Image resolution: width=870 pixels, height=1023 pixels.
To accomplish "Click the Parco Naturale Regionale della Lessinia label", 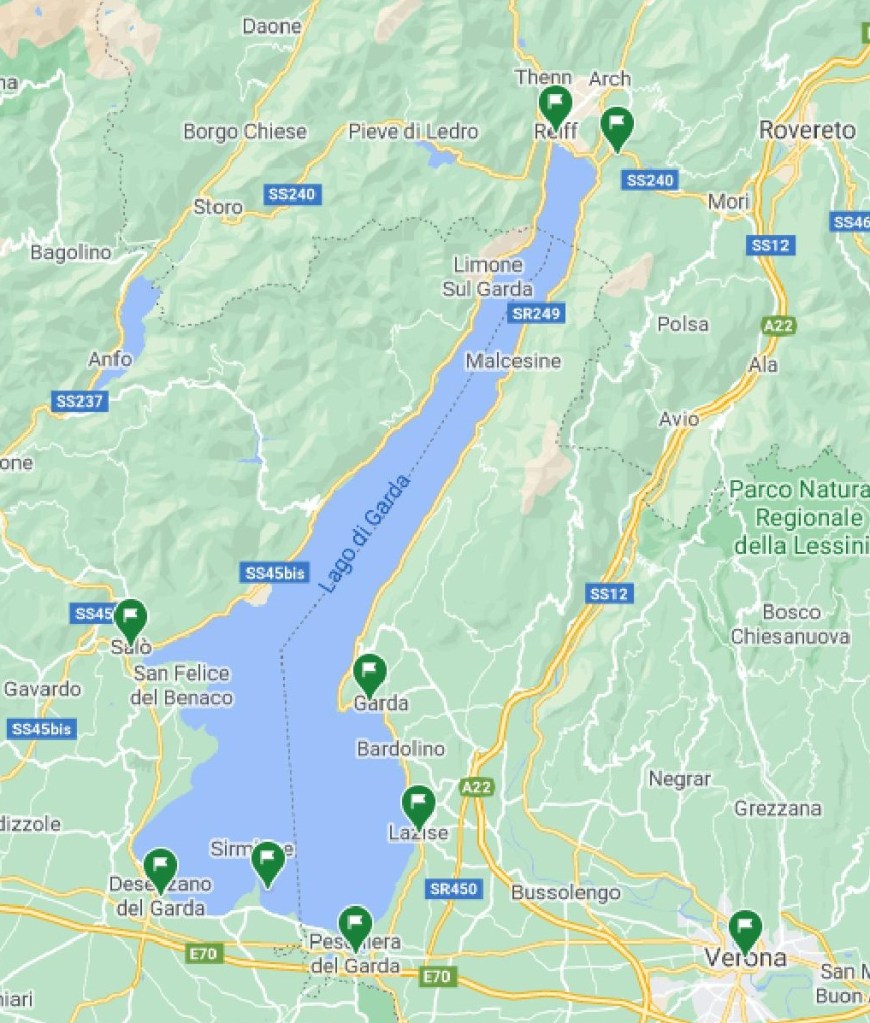I will 802,517.
